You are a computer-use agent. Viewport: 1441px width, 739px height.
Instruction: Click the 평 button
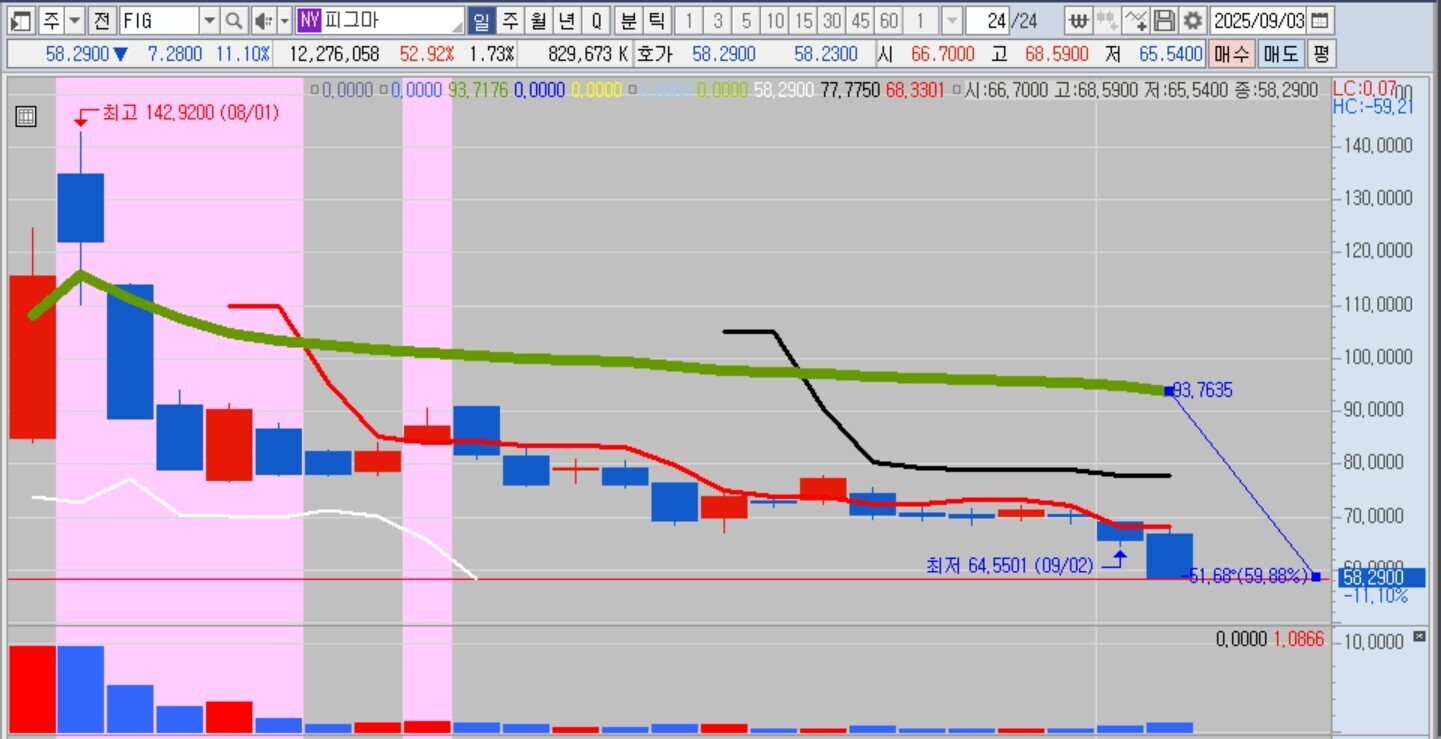click(1321, 53)
